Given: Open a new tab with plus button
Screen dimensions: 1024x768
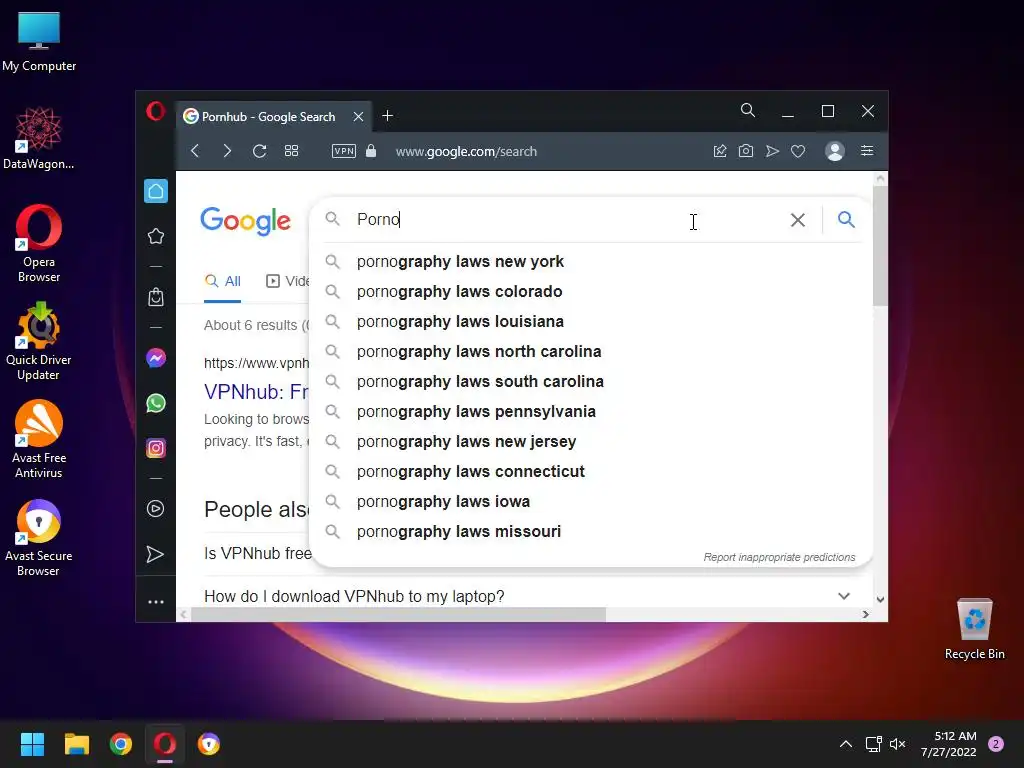Looking at the screenshot, I should 387,116.
